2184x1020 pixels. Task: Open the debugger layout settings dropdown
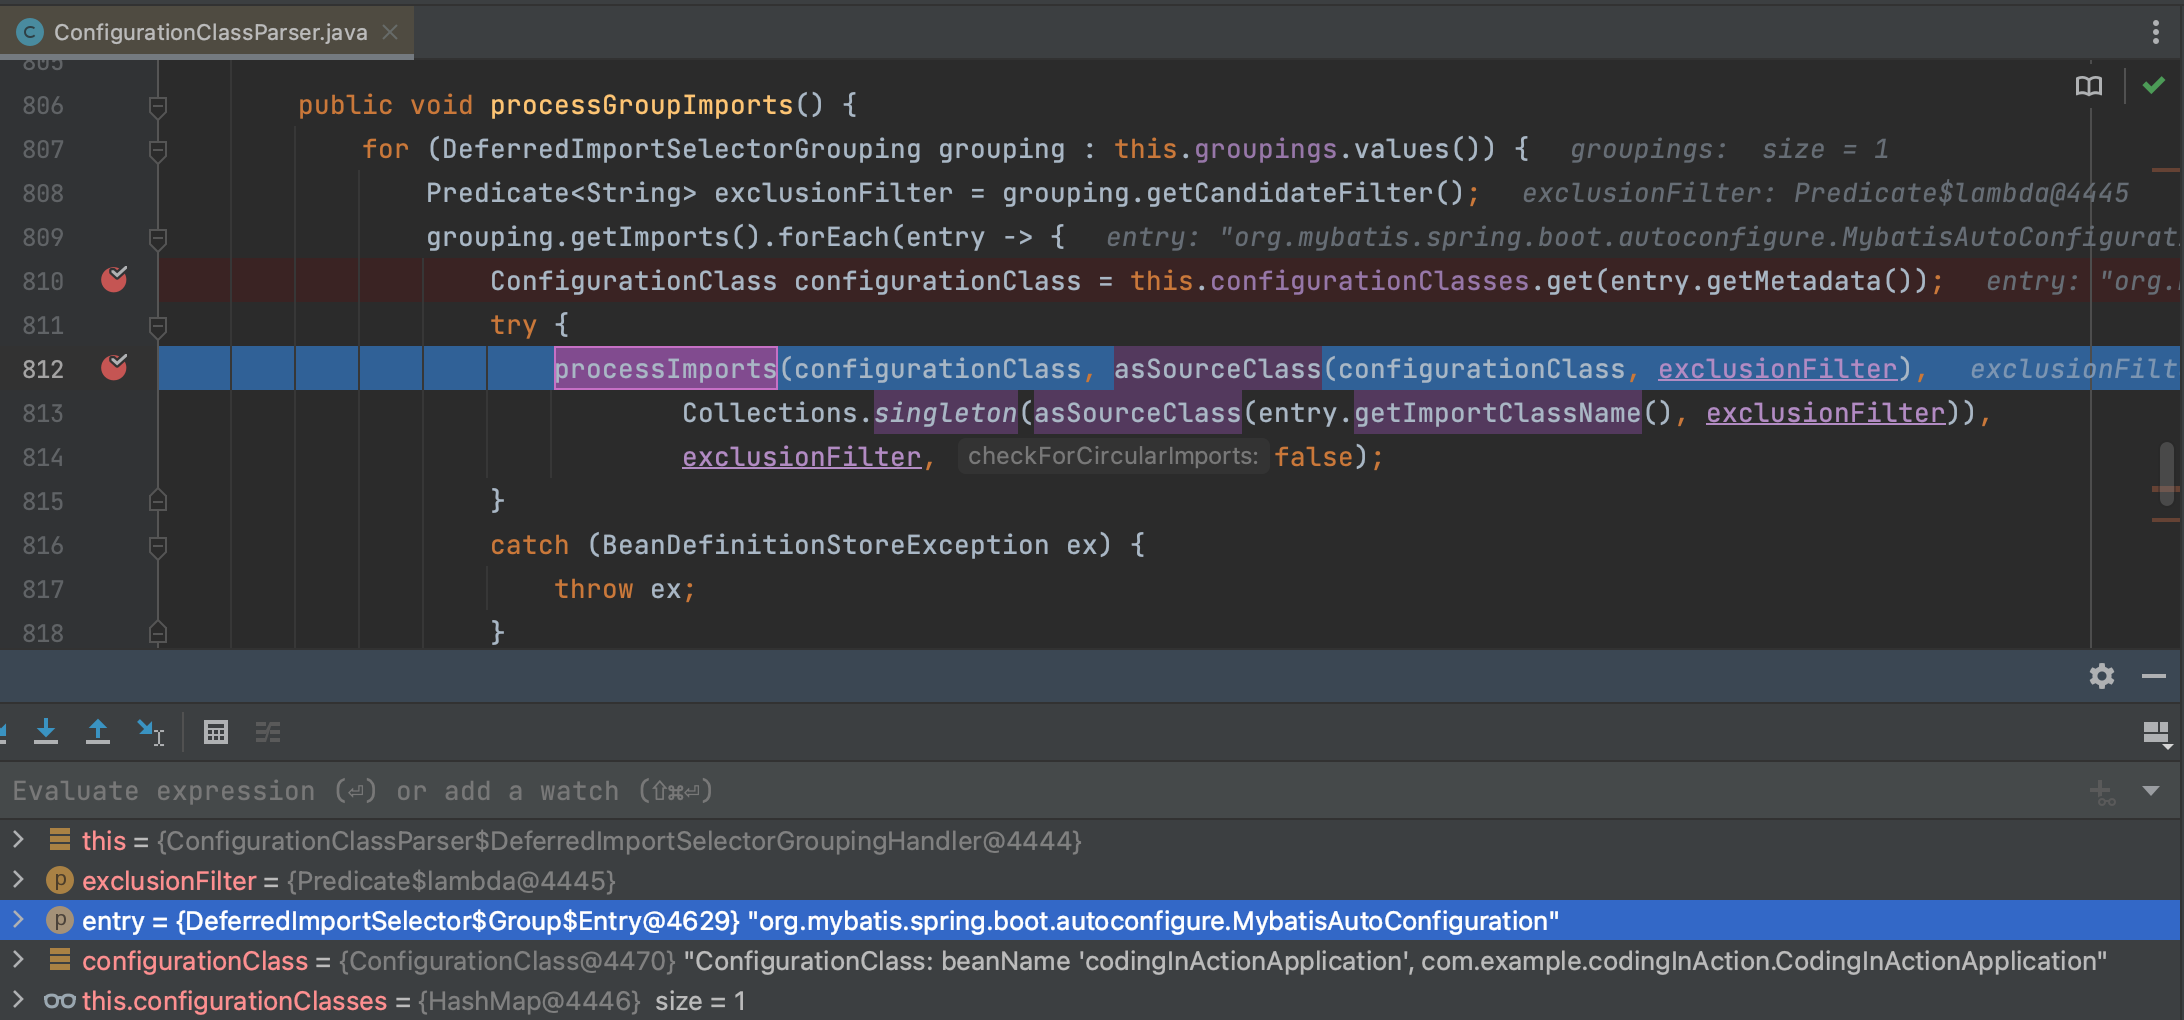pos(2156,734)
